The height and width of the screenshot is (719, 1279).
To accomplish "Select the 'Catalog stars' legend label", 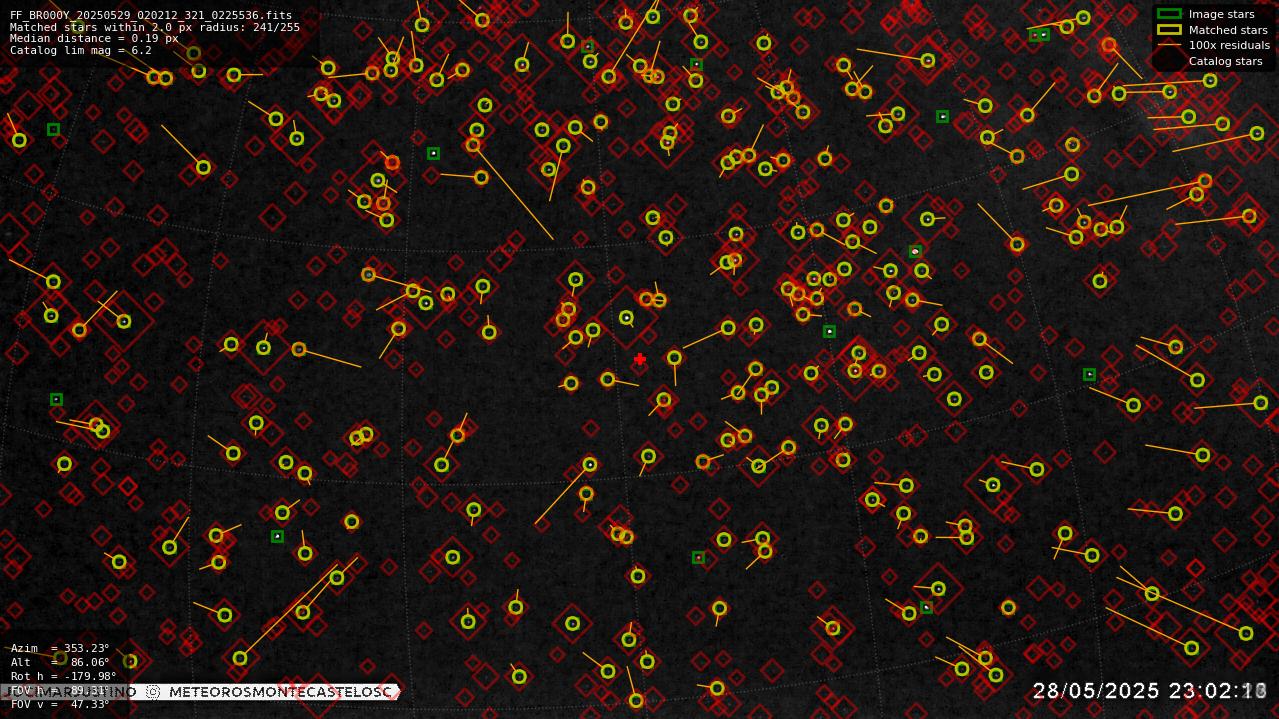I will pyautogui.click(x=1225, y=61).
